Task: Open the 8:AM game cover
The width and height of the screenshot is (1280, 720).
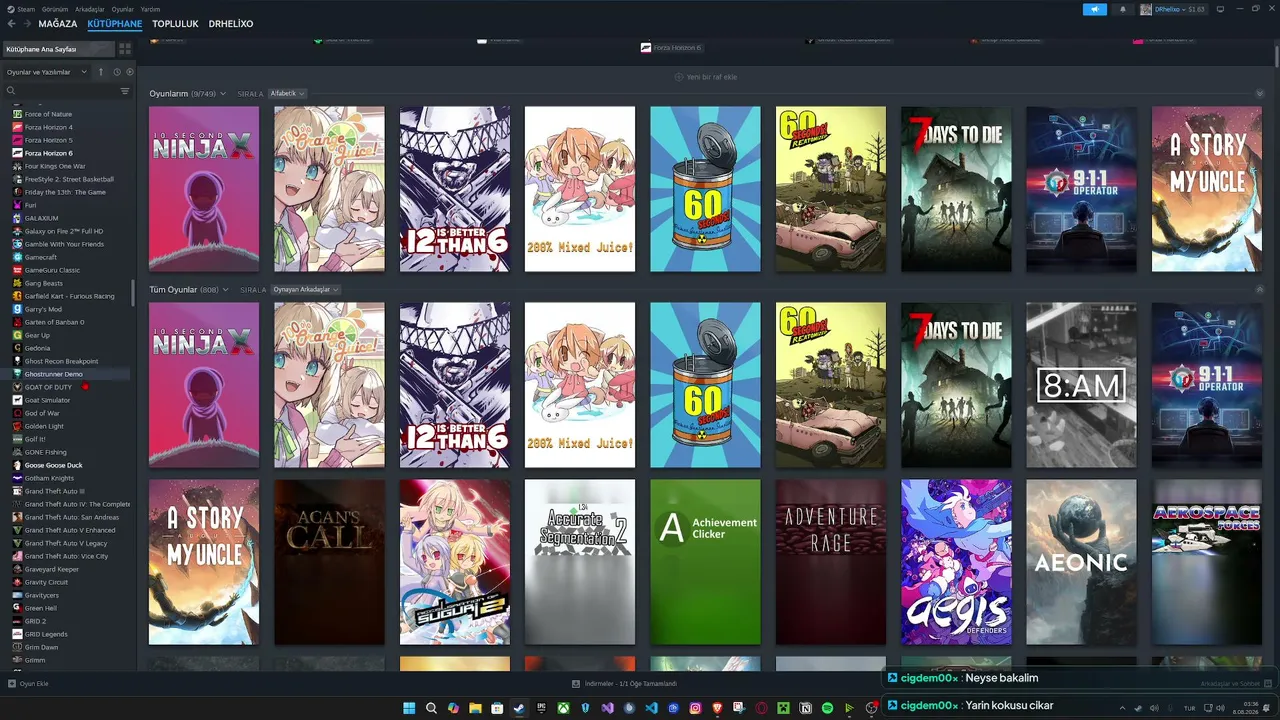Action: [1081, 385]
